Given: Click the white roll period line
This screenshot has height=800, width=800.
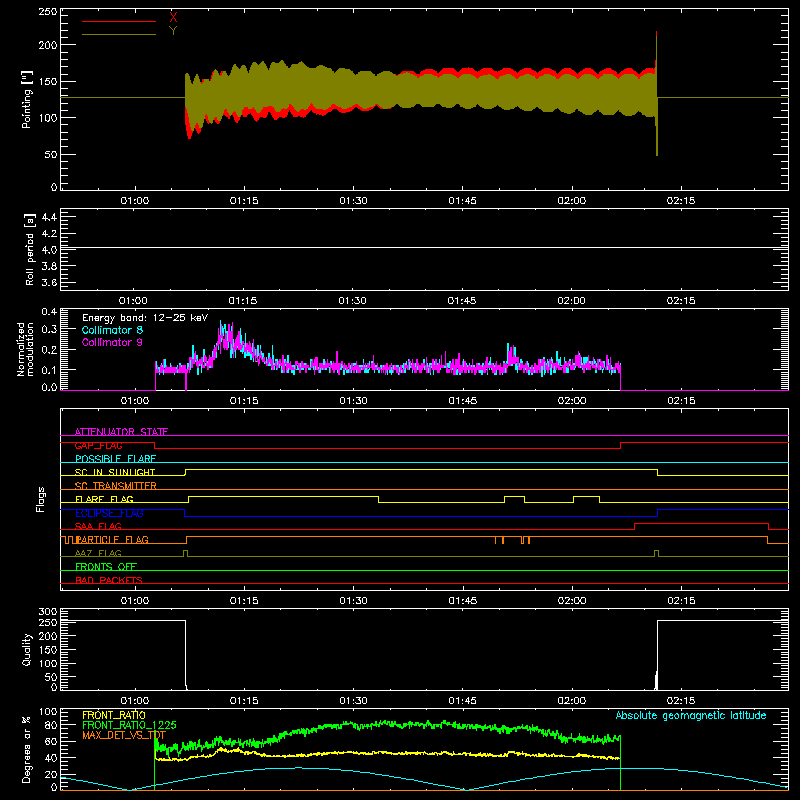Looking at the screenshot, I should click(424, 247).
